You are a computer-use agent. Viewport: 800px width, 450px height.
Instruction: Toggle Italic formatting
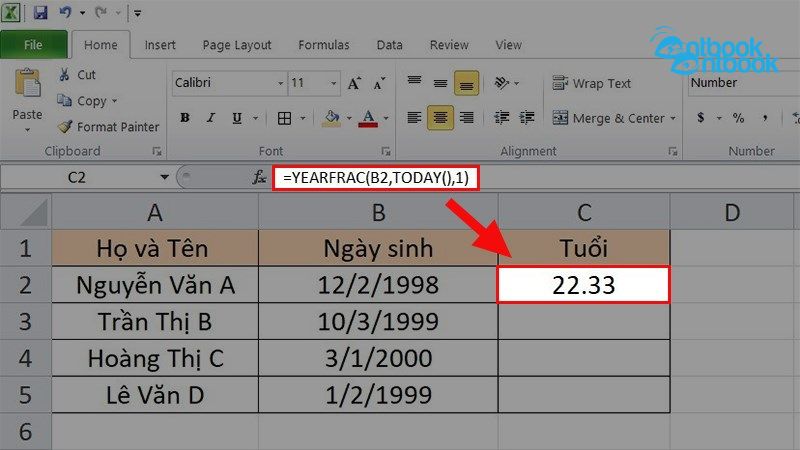click(211, 118)
